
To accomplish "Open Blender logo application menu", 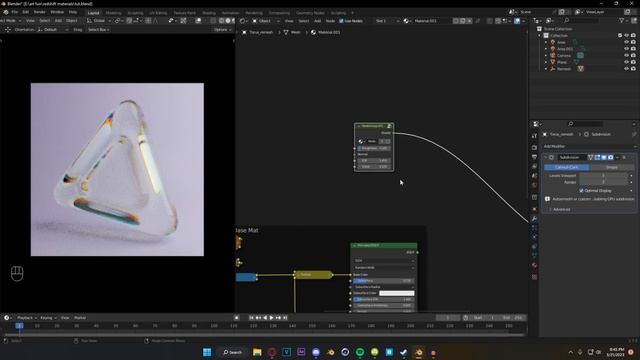I will [x=5, y=12].
